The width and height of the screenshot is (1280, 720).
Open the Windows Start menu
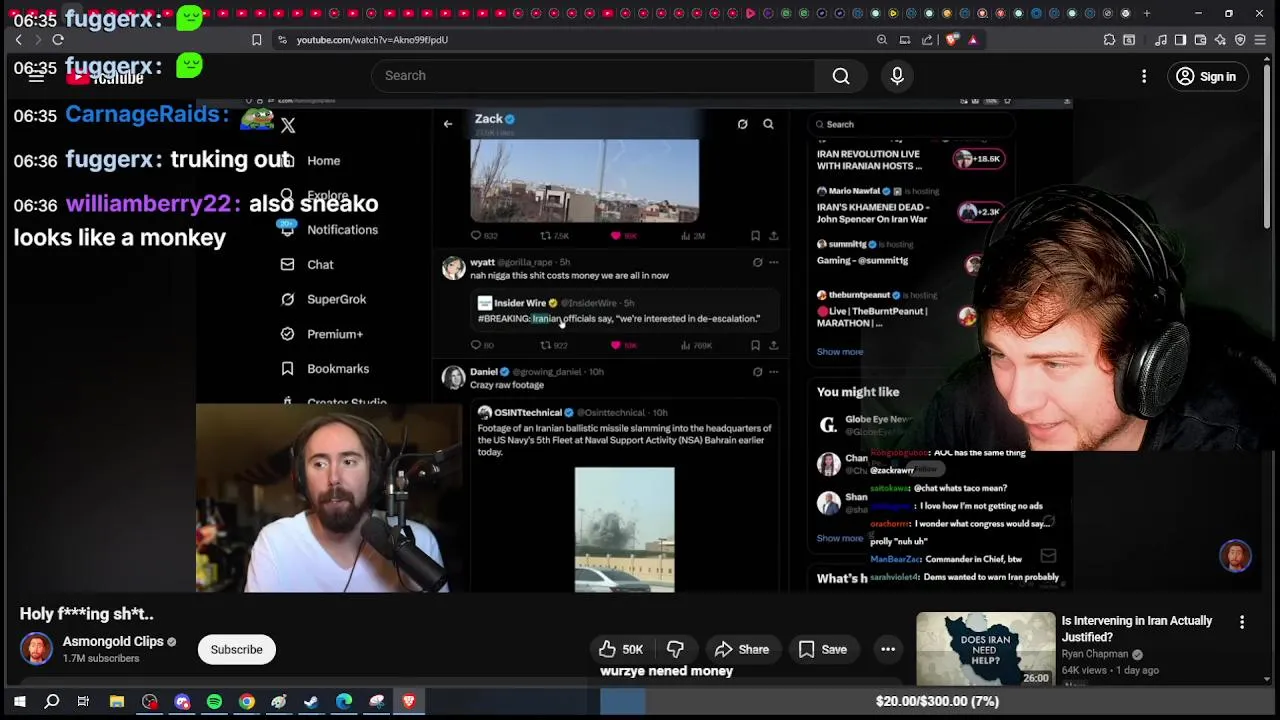point(19,702)
